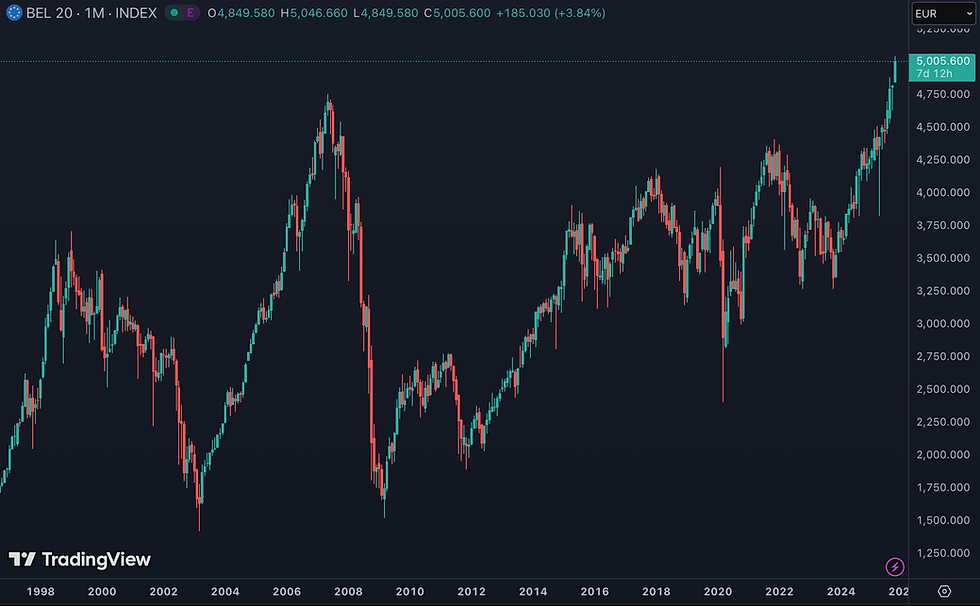Image resolution: width=980 pixels, height=606 pixels.
Task: Click the 1998 time axis label
Action: click(41, 592)
